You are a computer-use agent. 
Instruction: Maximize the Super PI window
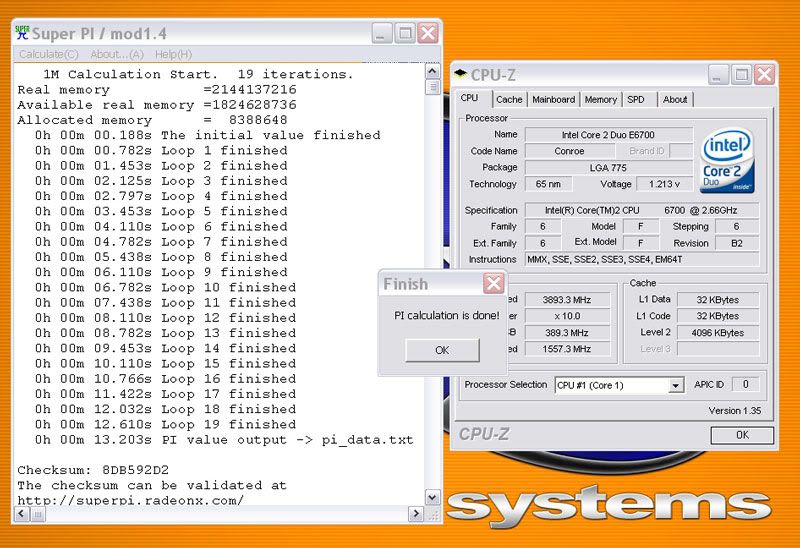[405, 33]
